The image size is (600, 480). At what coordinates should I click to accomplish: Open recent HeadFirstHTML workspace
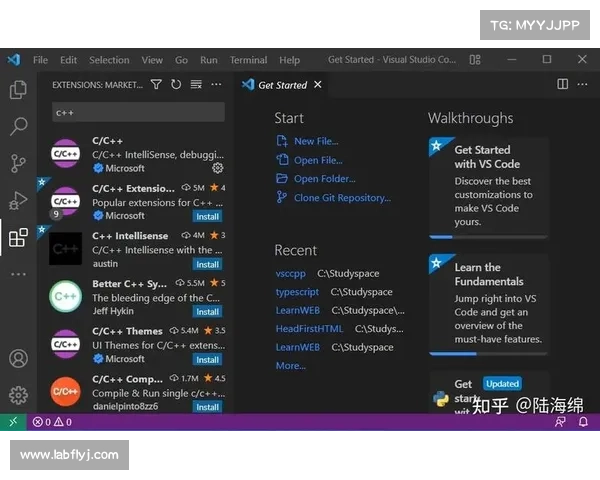point(309,329)
